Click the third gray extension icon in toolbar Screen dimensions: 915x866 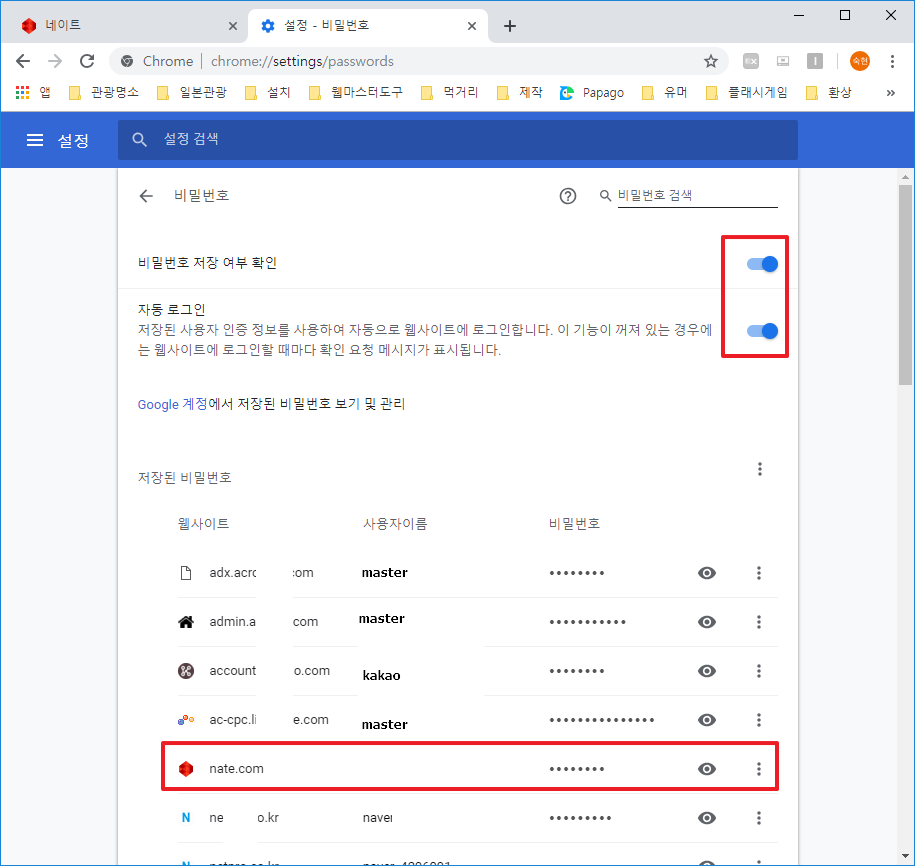click(815, 61)
